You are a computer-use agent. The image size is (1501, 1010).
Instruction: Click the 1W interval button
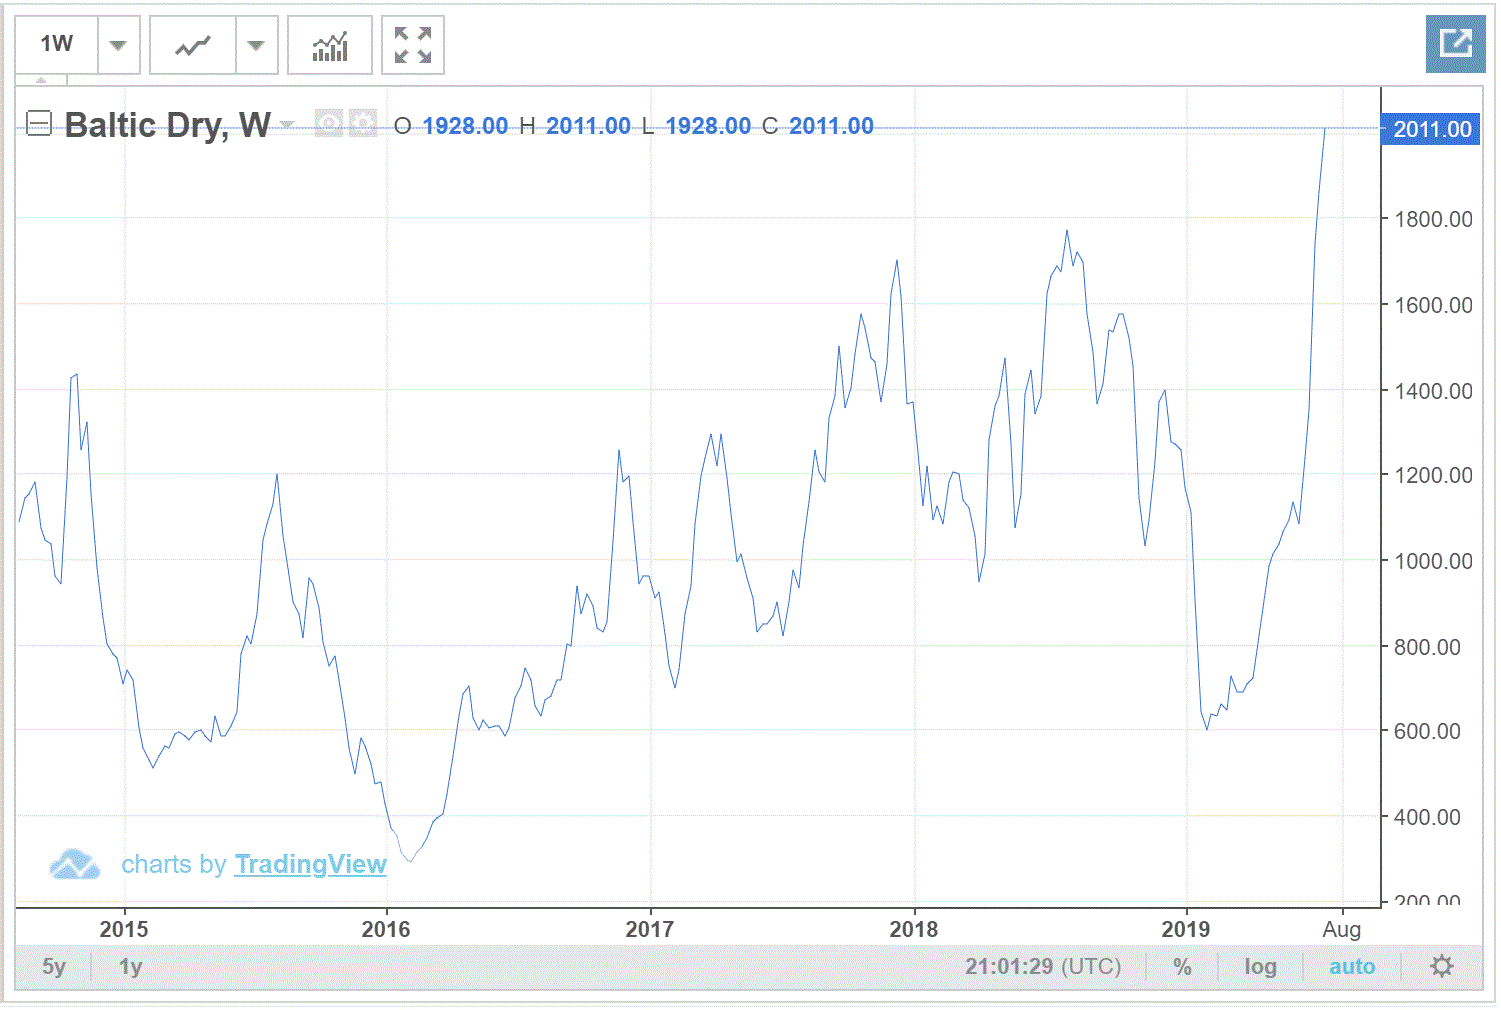pos(57,45)
